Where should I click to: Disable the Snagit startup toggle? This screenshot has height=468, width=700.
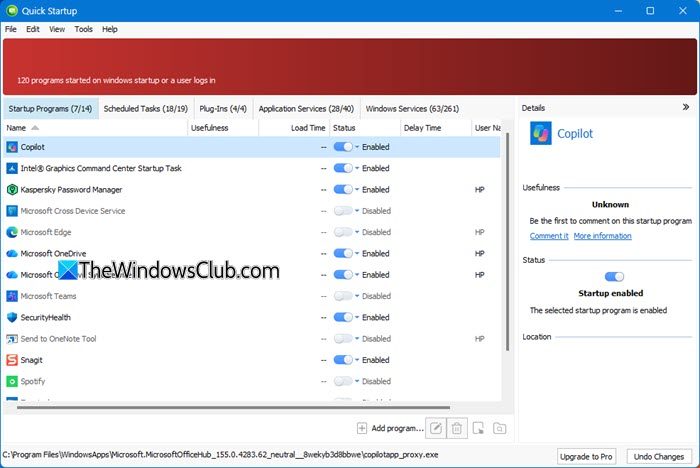[x=343, y=360]
